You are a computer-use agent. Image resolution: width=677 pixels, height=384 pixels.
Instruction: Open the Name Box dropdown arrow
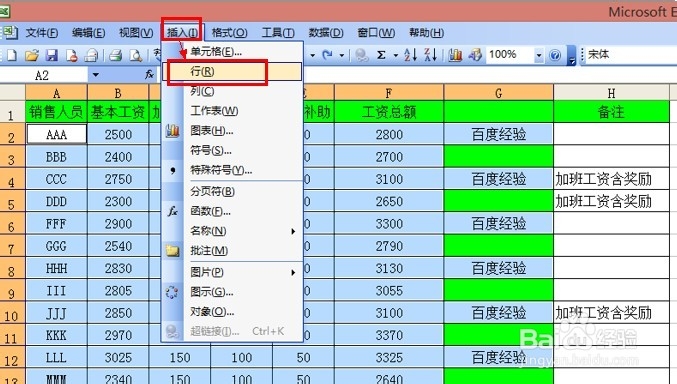[x=95, y=75]
